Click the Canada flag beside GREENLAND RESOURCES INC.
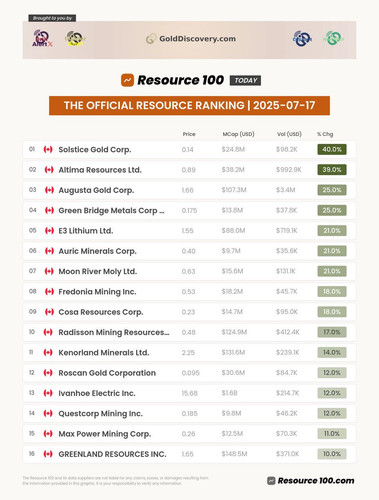The height and width of the screenshot is (500, 379). pos(48,454)
